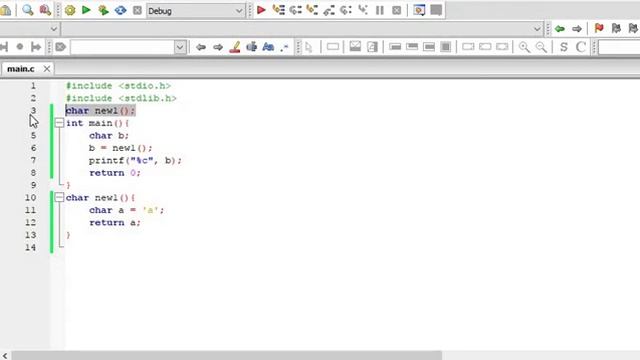This screenshot has width=640, height=360.
Task: Click line number 14 in the margin
Action: point(30,247)
